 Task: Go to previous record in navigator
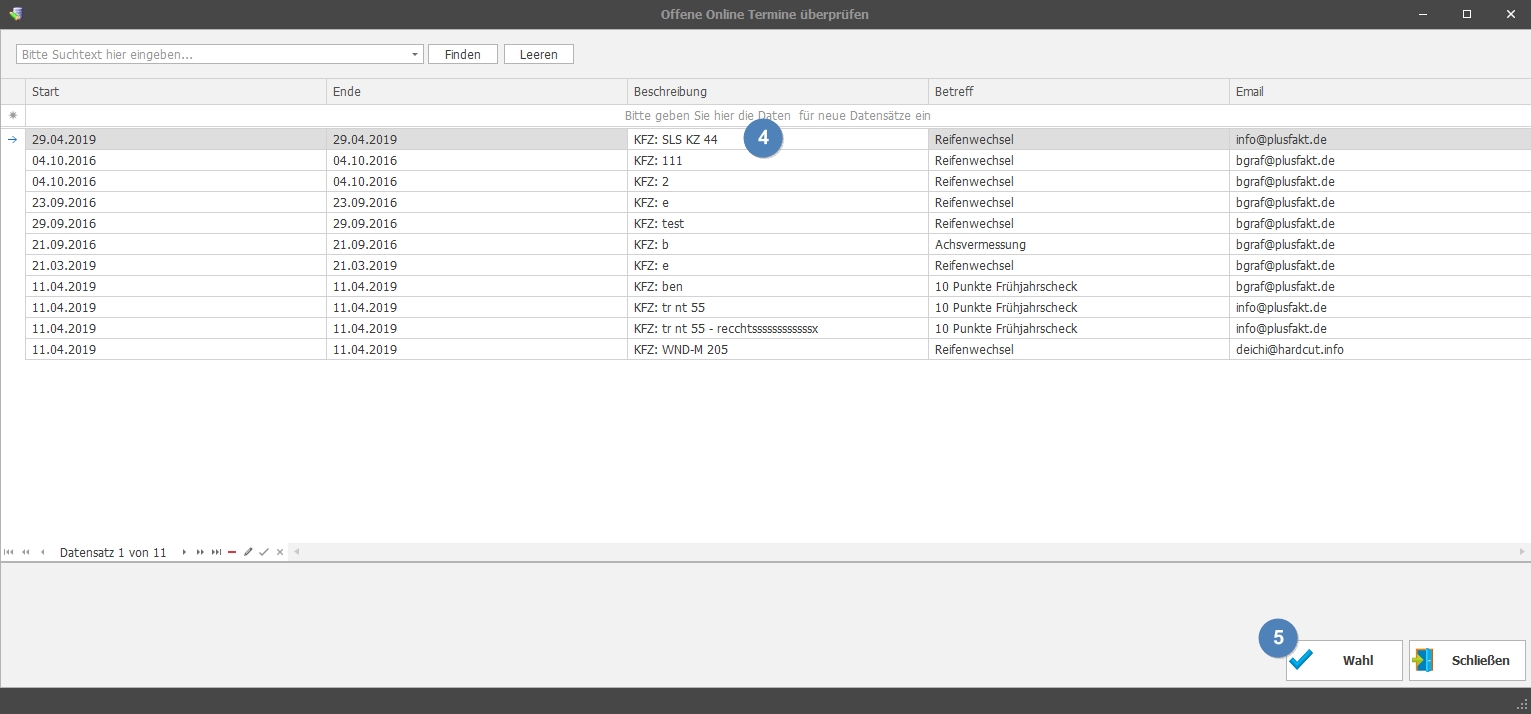(x=42, y=552)
